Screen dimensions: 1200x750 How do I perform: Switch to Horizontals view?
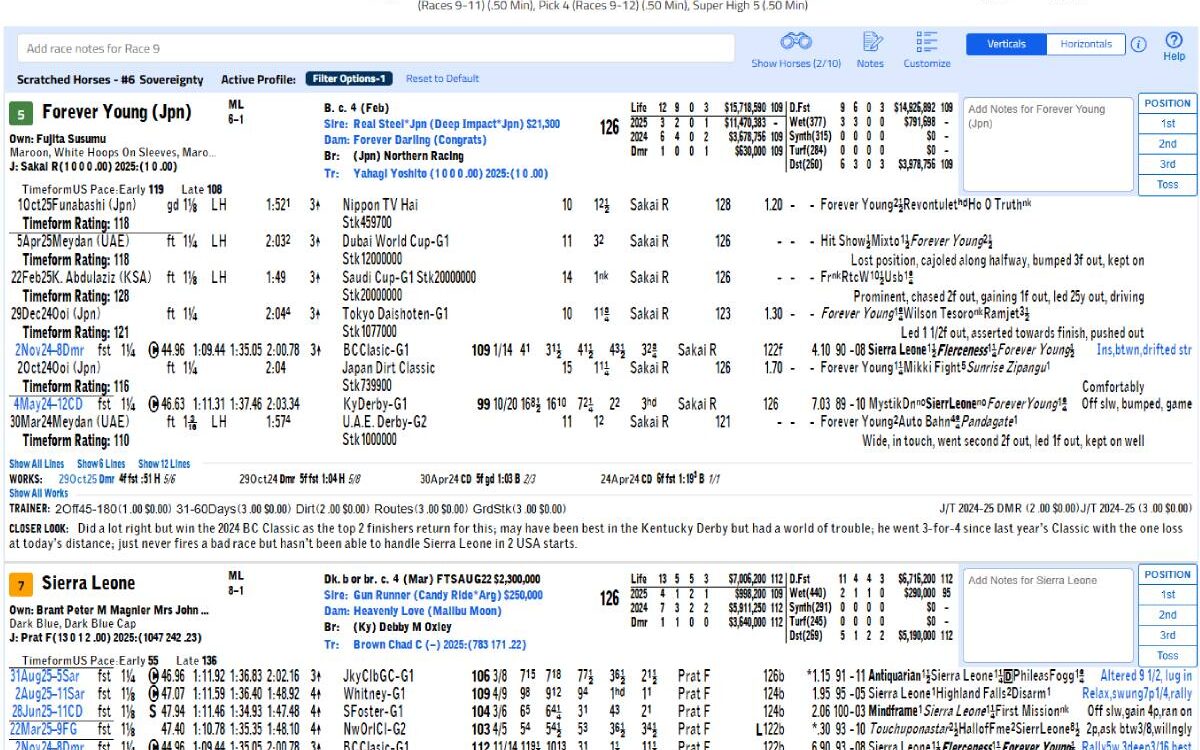[1087, 44]
